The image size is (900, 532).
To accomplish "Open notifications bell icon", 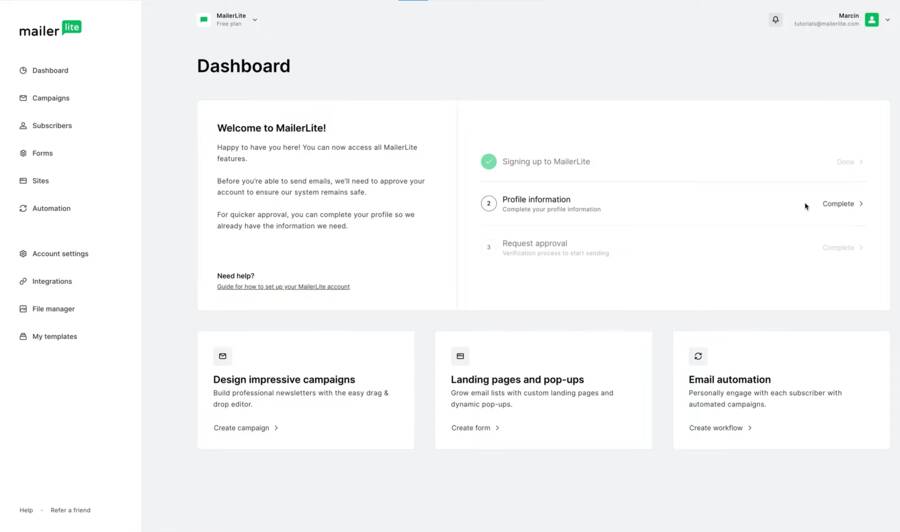I will point(775,20).
